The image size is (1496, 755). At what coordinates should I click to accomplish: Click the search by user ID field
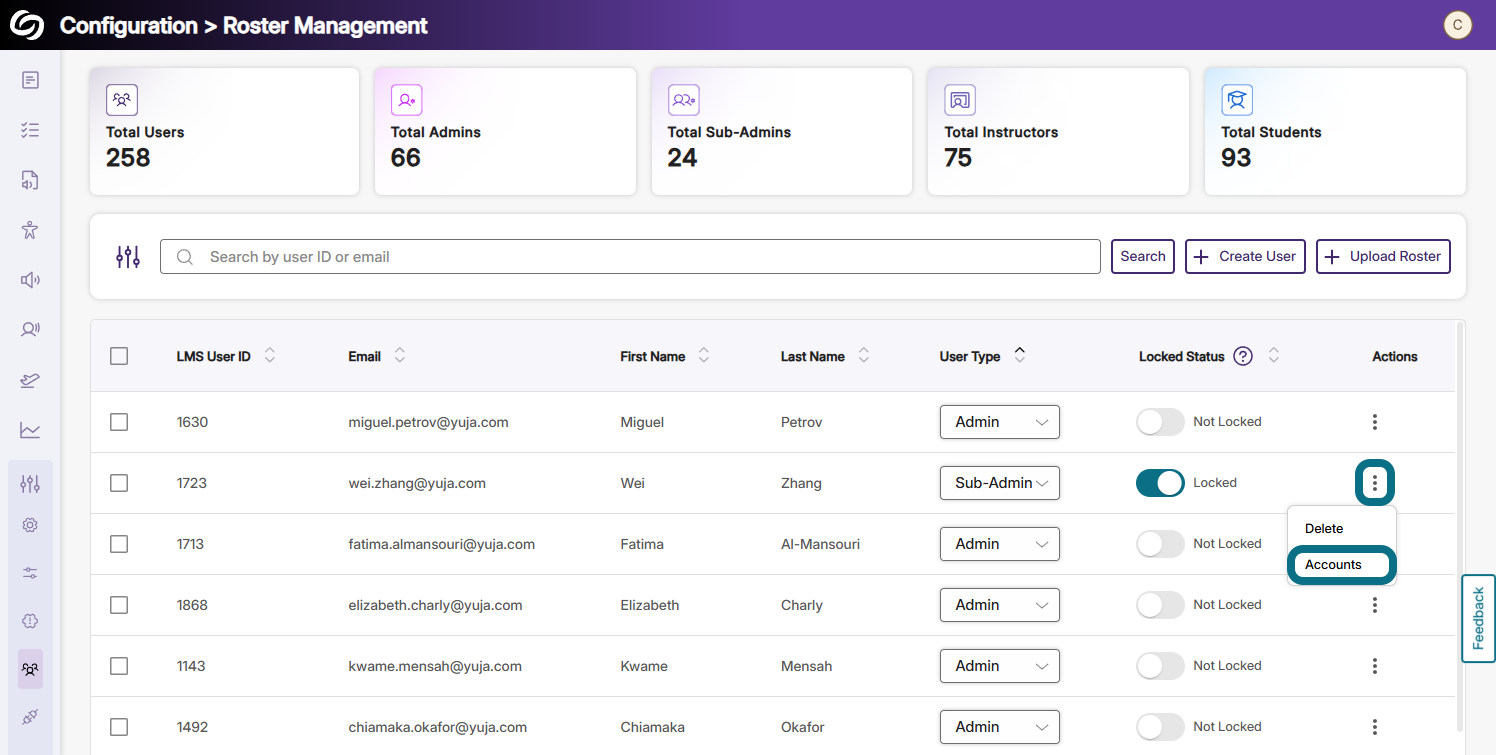click(630, 257)
